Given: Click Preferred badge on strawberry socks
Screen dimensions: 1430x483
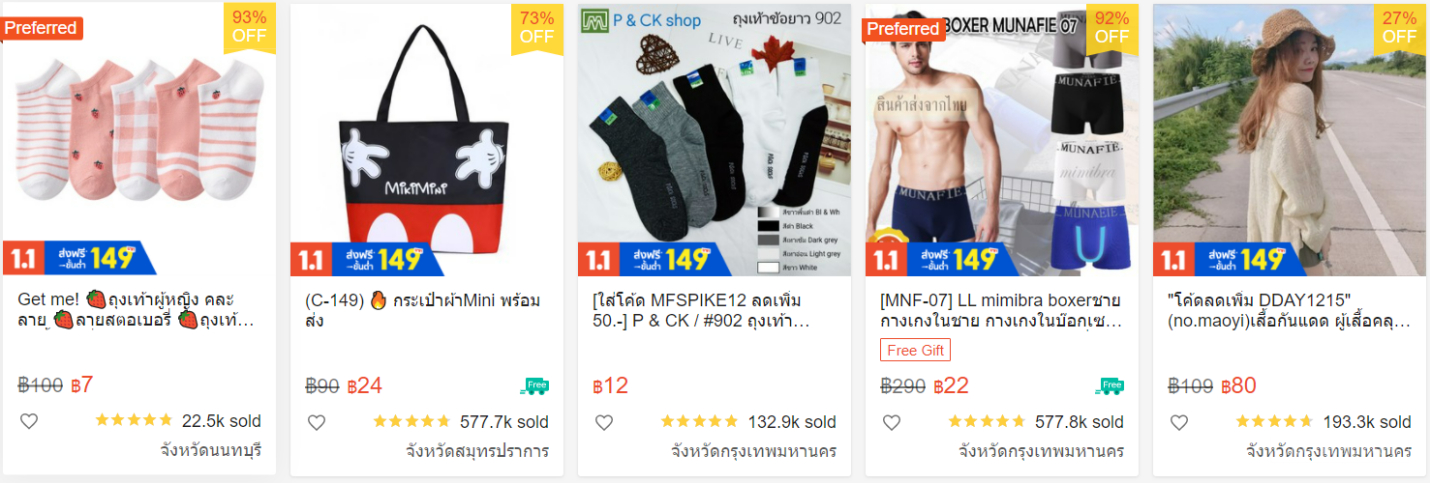Looking at the screenshot, I should 42,28.
